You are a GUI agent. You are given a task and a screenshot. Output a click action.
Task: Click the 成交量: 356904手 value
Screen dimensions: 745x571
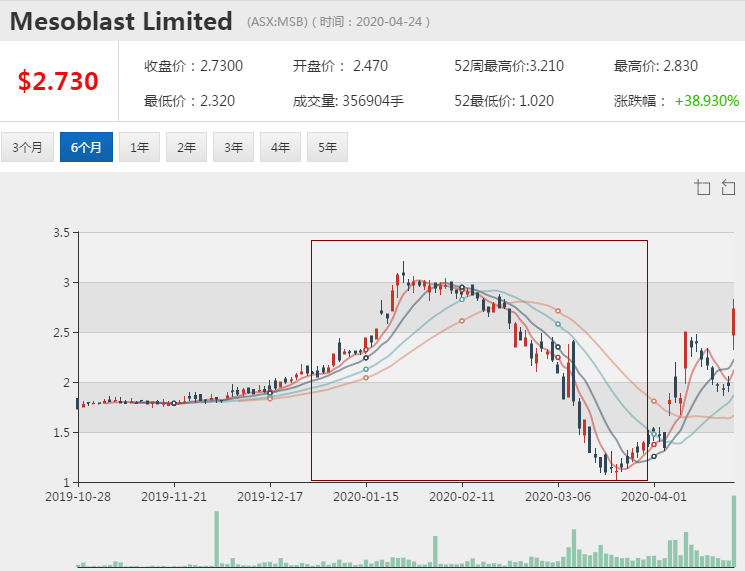[x=348, y=101]
